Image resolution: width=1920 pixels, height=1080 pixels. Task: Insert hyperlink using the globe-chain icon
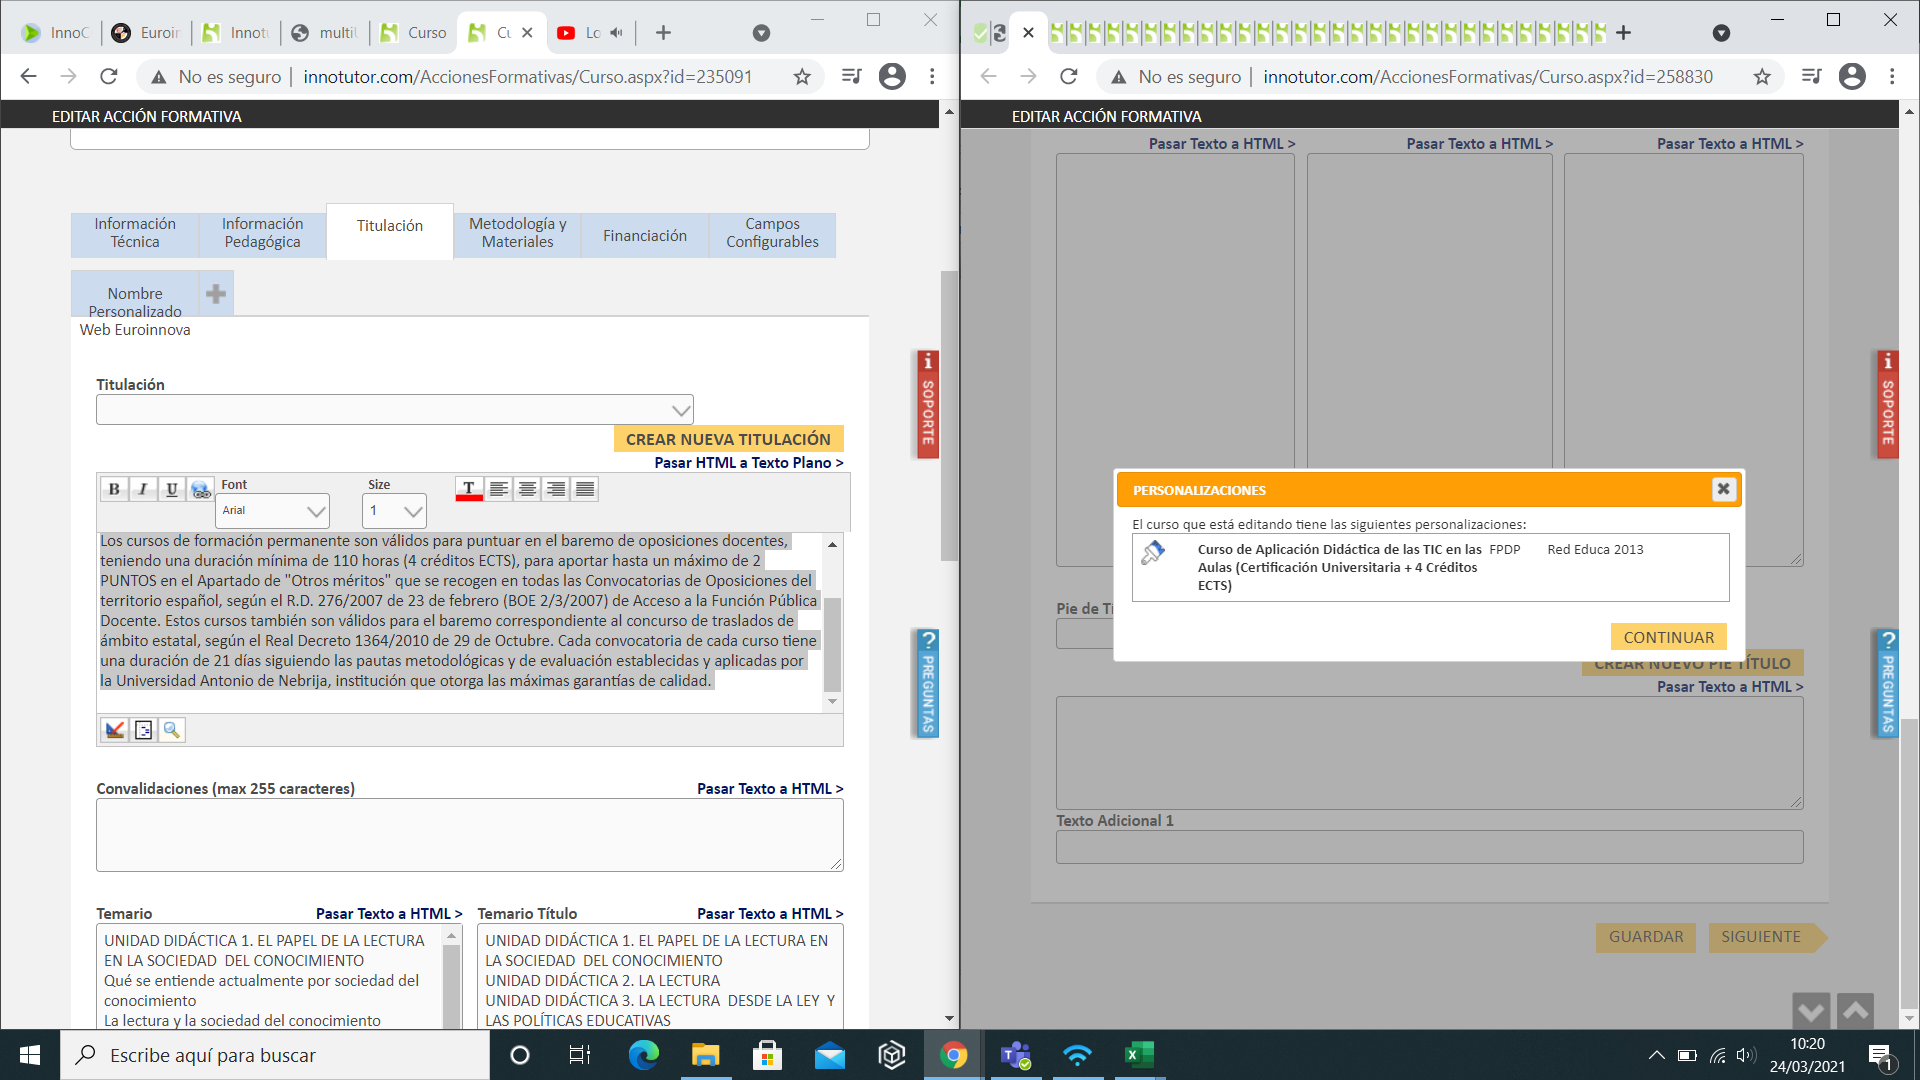pyautogui.click(x=201, y=489)
